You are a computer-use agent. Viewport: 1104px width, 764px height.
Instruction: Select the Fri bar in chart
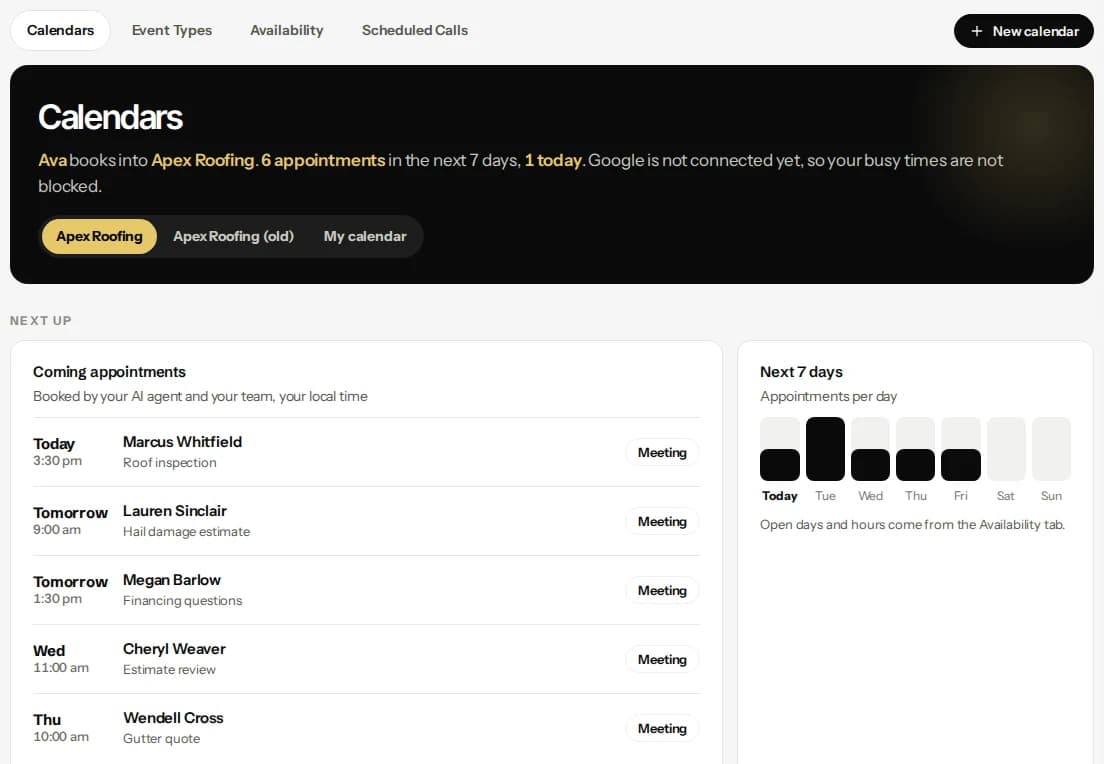tap(960, 449)
